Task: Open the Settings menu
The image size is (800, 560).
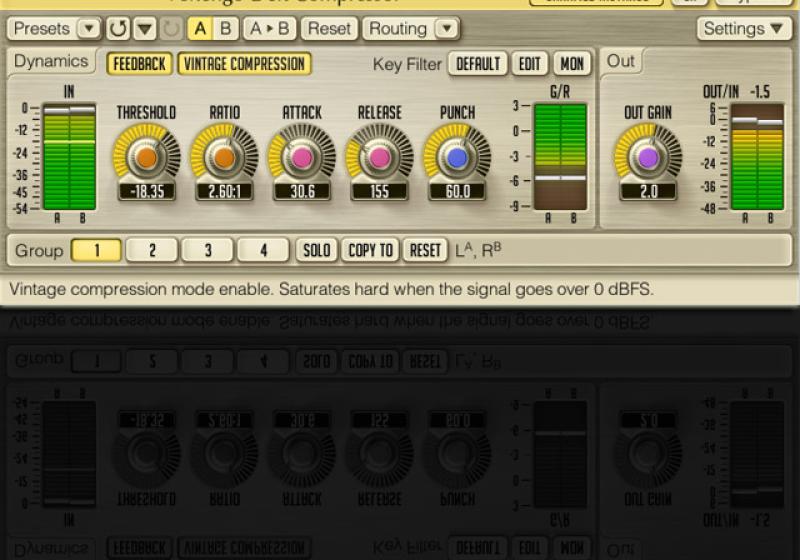Action: click(744, 29)
